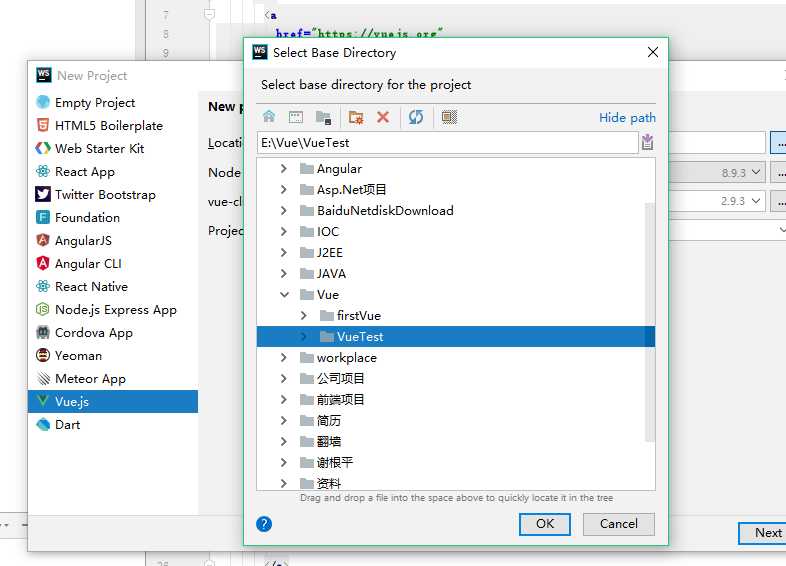This screenshot has height=566, width=786.
Task: Expand the Asp.Net项目 folder
Action: [284, 190]
